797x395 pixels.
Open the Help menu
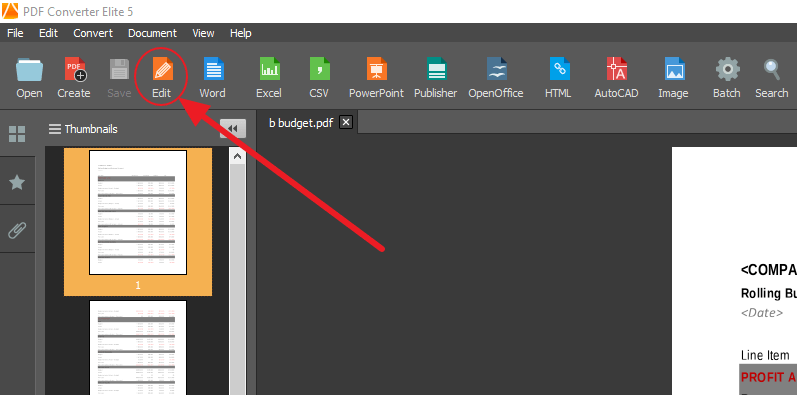241,33
